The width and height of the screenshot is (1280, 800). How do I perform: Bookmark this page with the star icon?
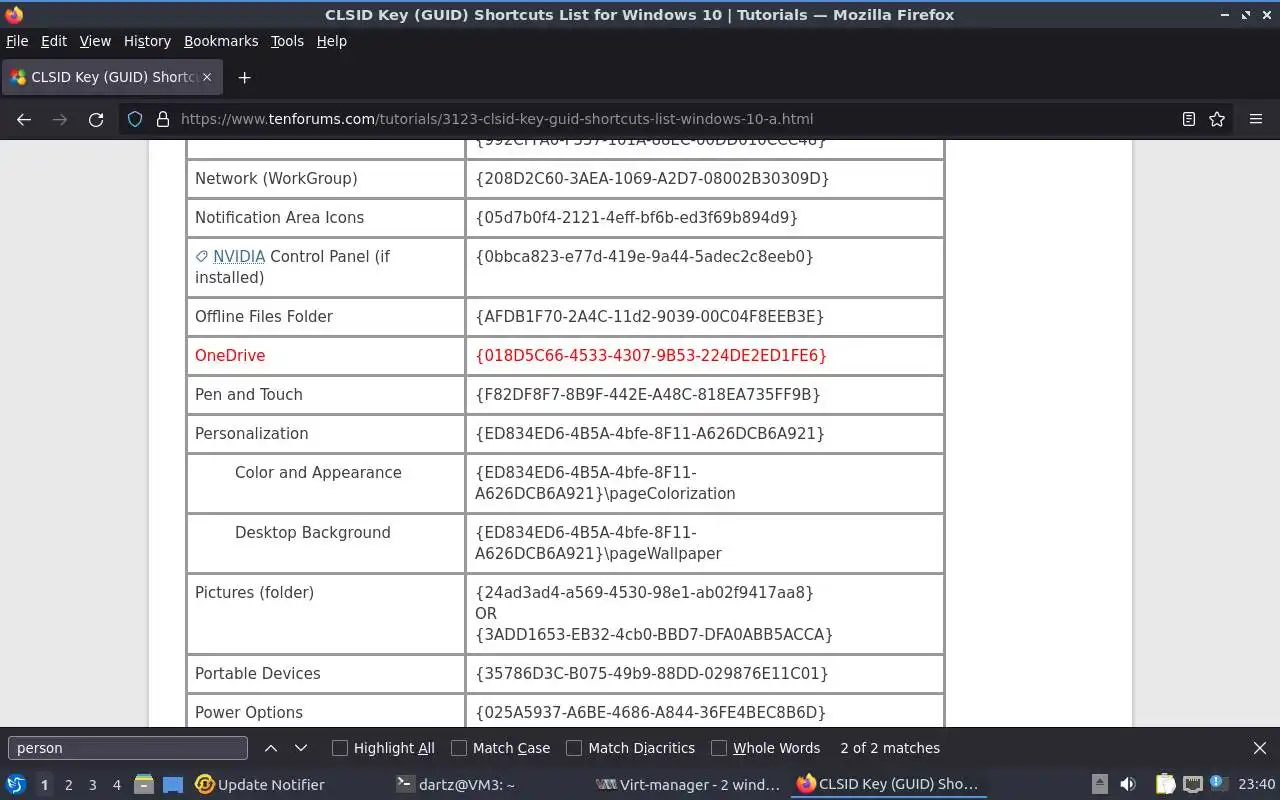point(1217,119)
